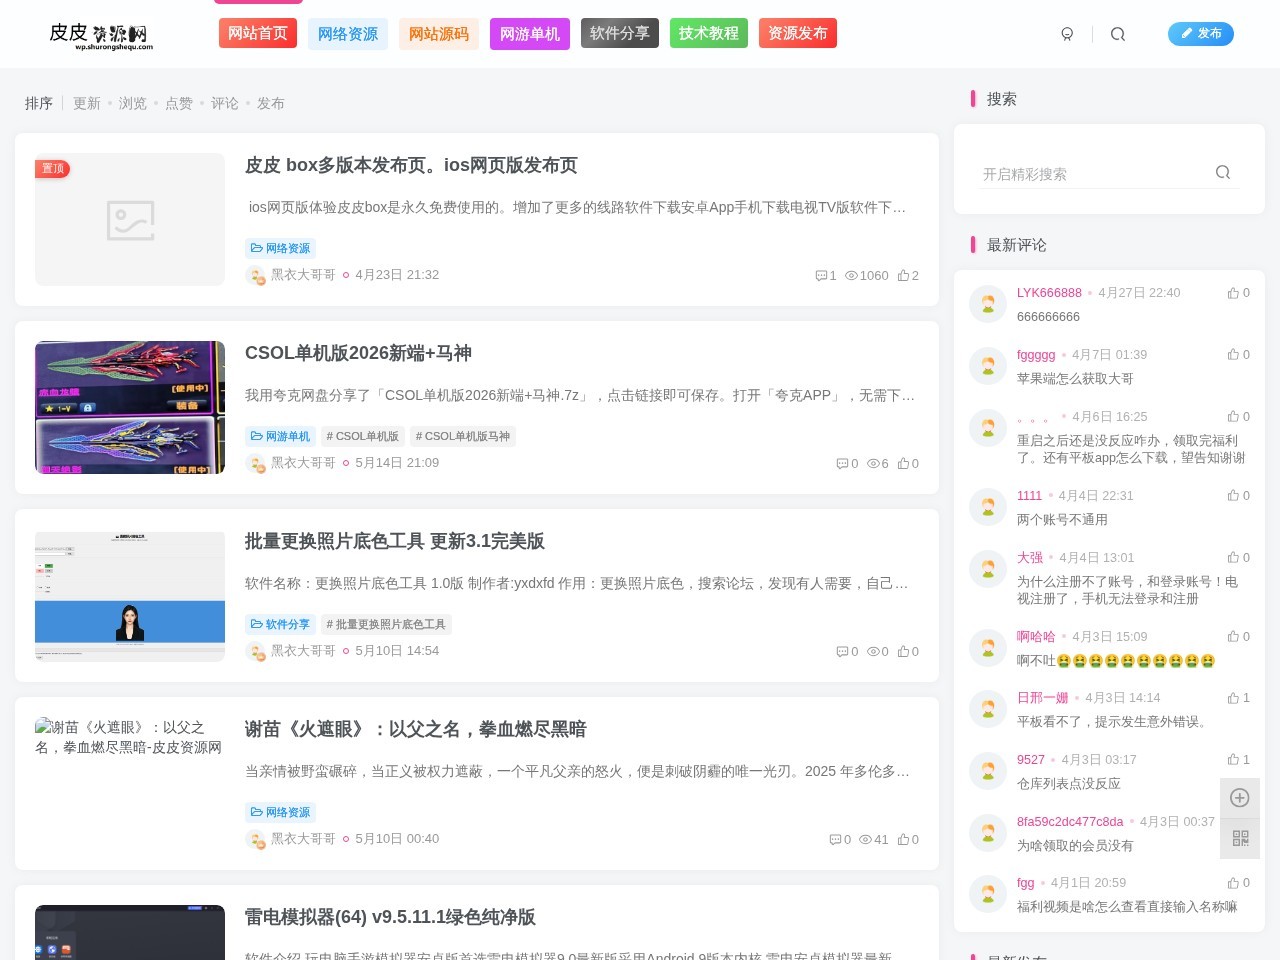
Task: Open the 网络资源 menu item
Action: (x=348, y=34)
